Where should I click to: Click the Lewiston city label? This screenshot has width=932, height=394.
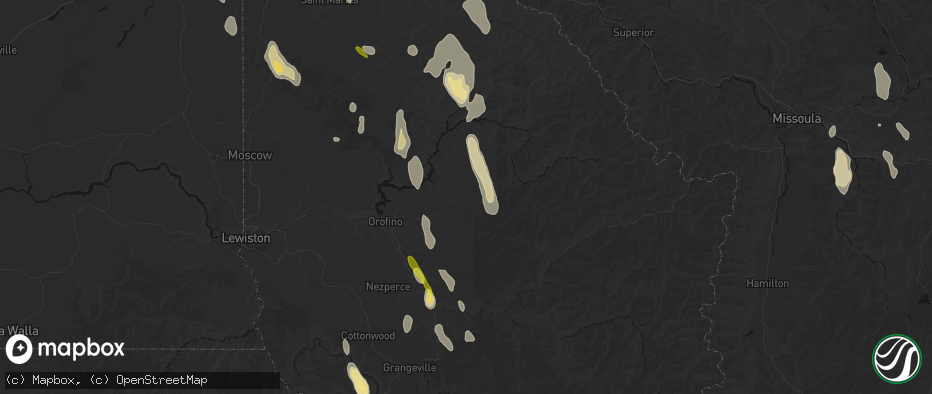(x=245, y=238)
